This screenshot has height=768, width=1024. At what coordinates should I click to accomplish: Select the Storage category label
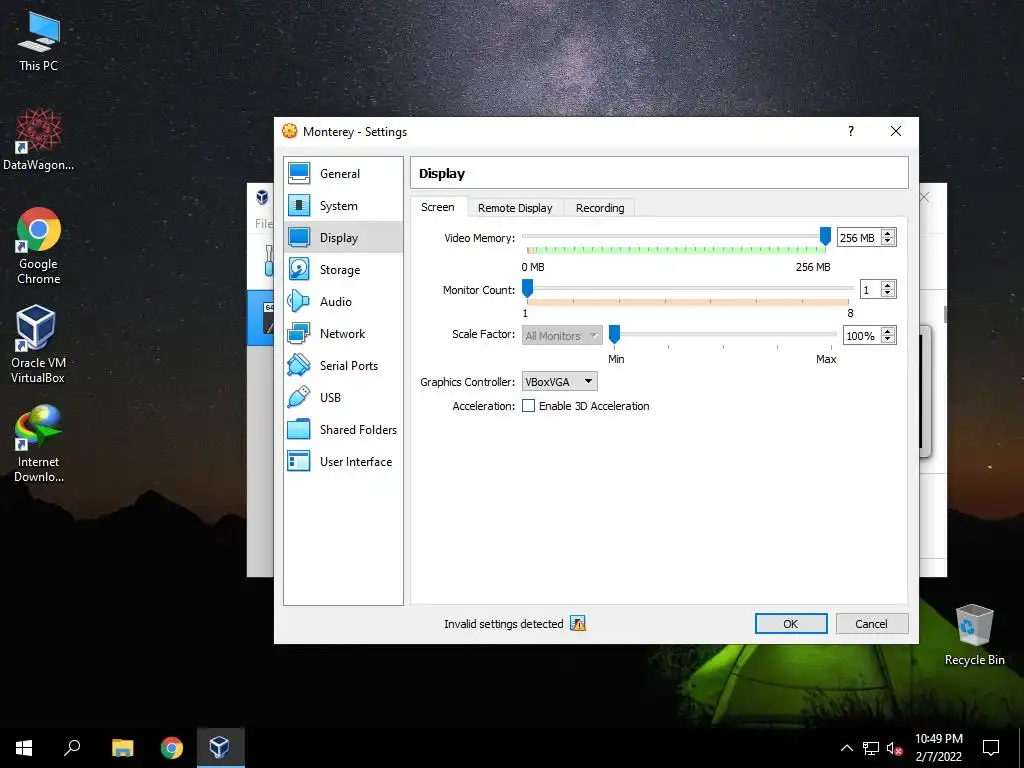(340, 270)
